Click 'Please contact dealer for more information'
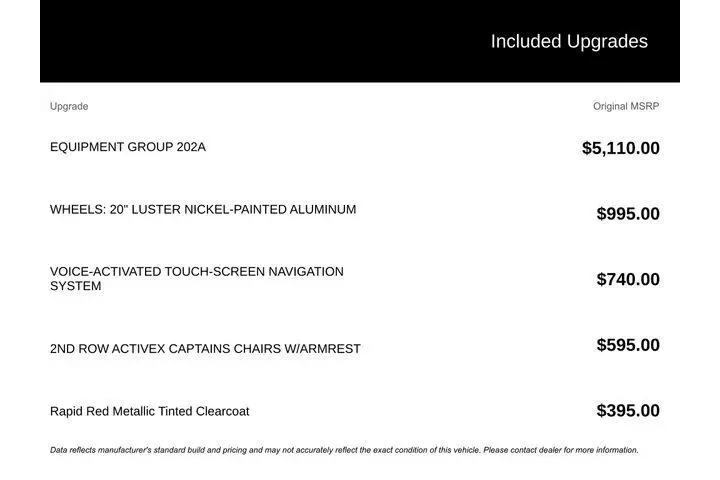 (x=561, y=450)
